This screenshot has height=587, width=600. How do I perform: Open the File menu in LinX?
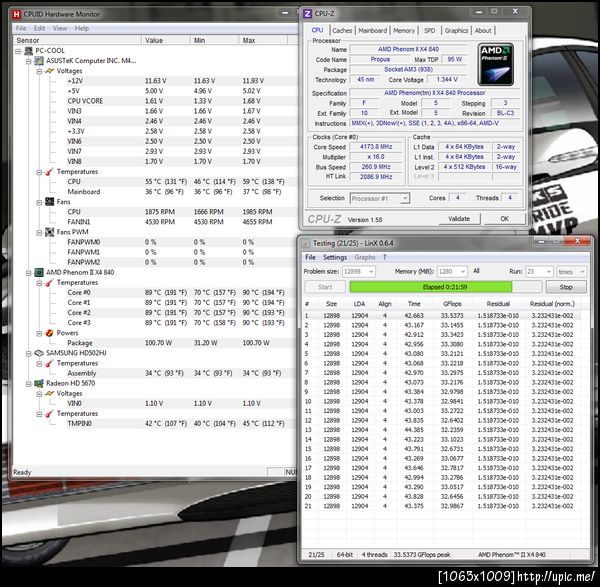pyautogui.click(x=310, y=258)
